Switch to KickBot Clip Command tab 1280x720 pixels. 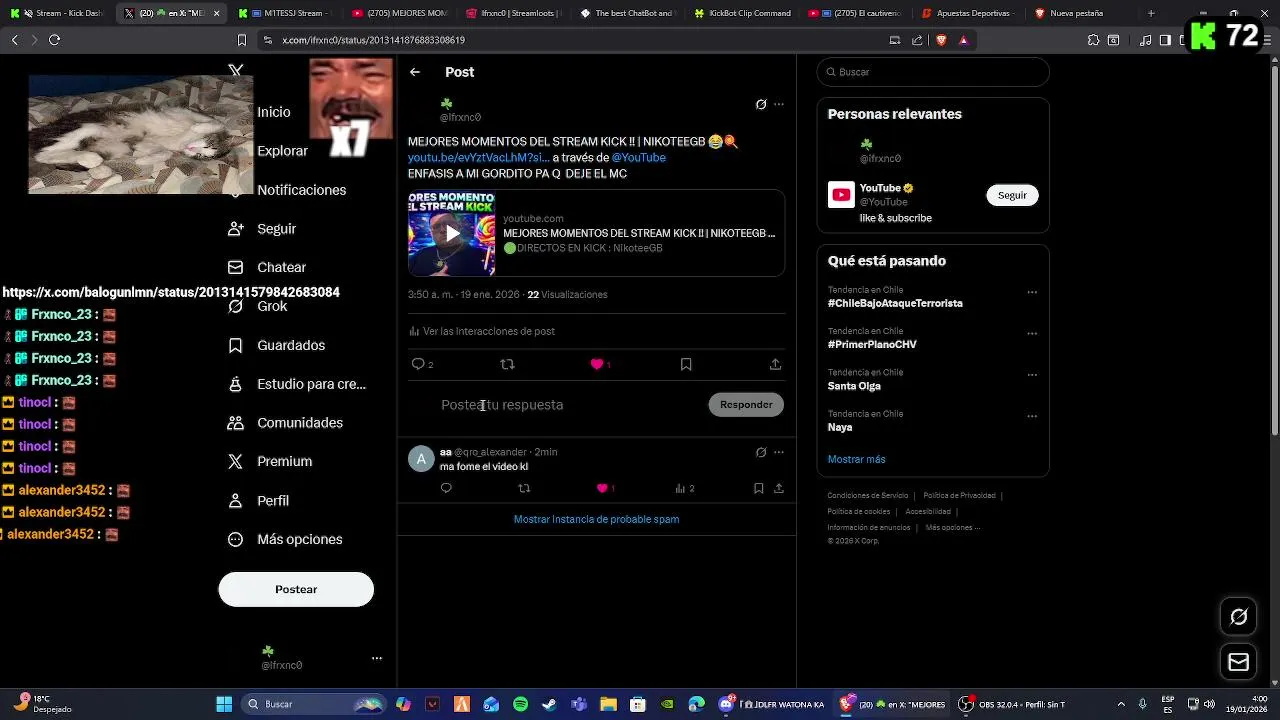pos(741,13)
